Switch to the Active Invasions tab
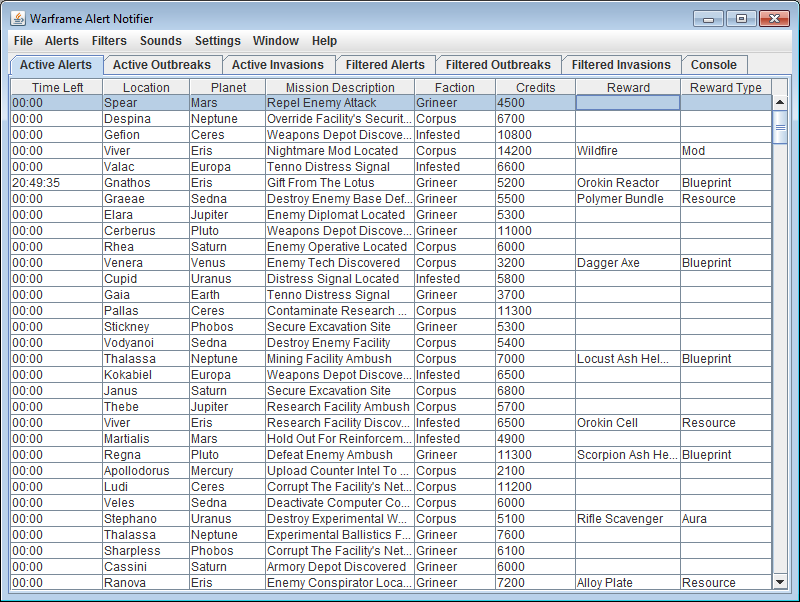This screenshot has height=602, width=800. [x=278, y=65]
